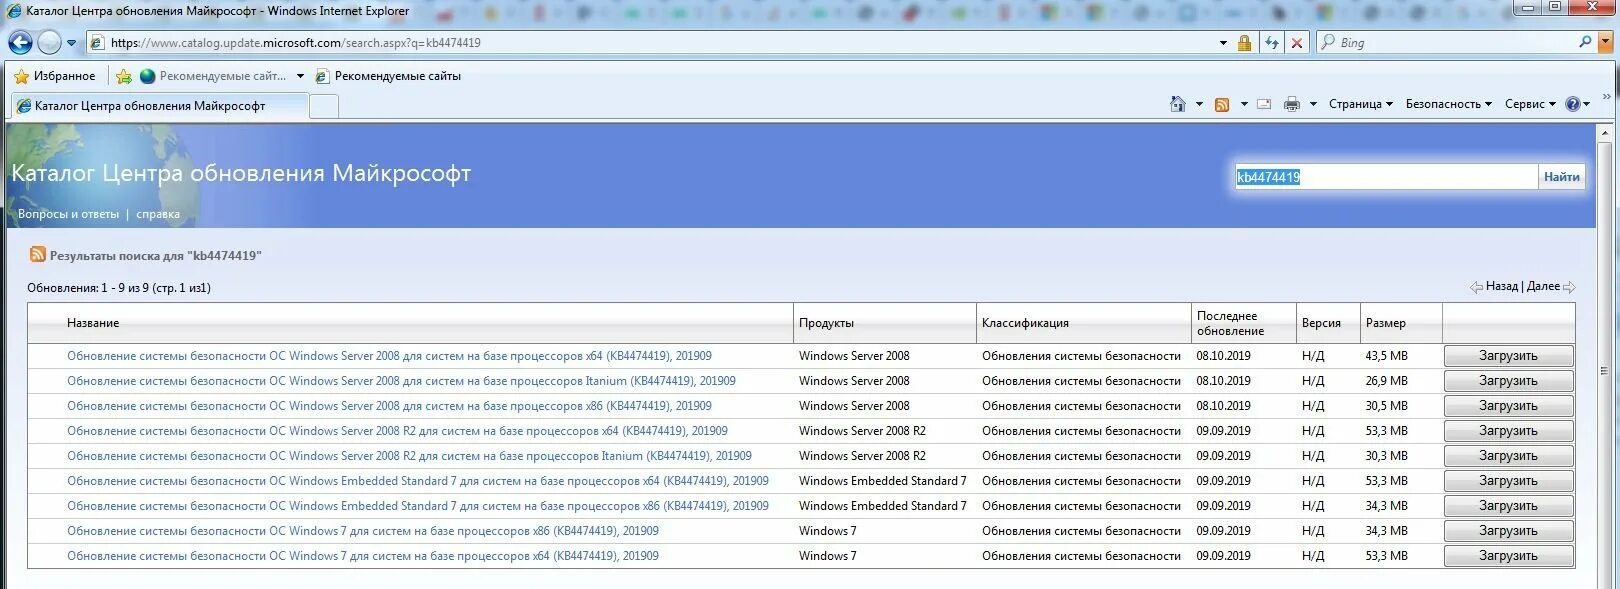Open Windows Server 2008 Itanium update link
The height and width of the screenshot is (589, 1620).
click(x=401, y=381)
